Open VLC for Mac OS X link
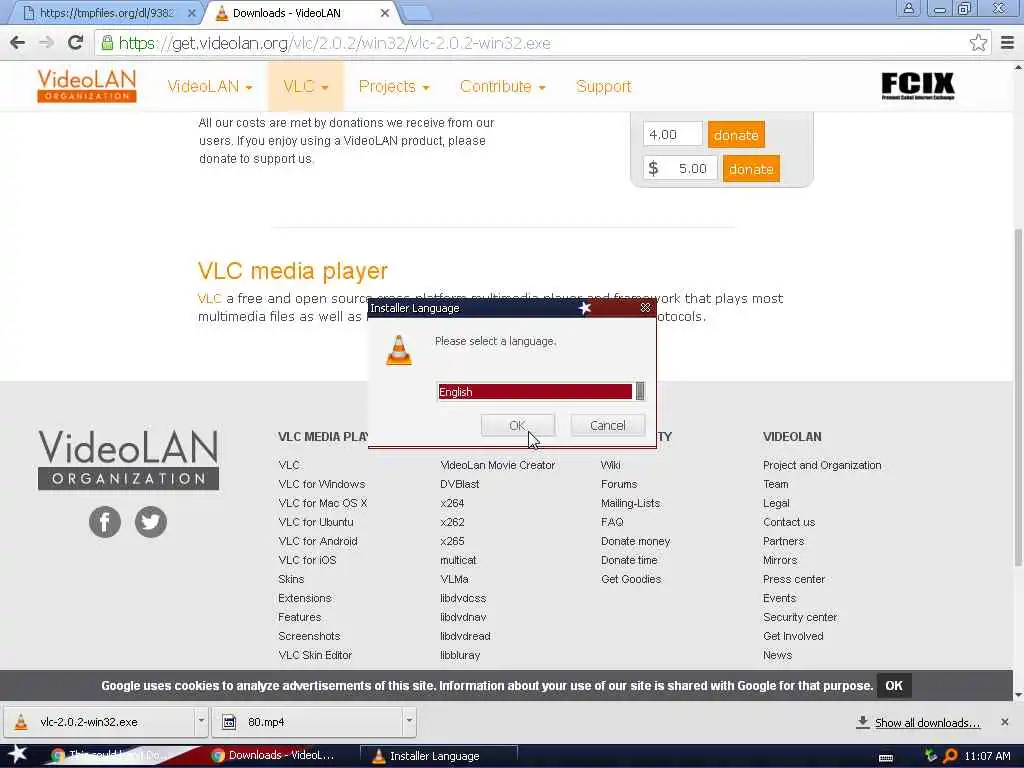This screenshot has width=1024, height=768. click(x=323, y=503)
